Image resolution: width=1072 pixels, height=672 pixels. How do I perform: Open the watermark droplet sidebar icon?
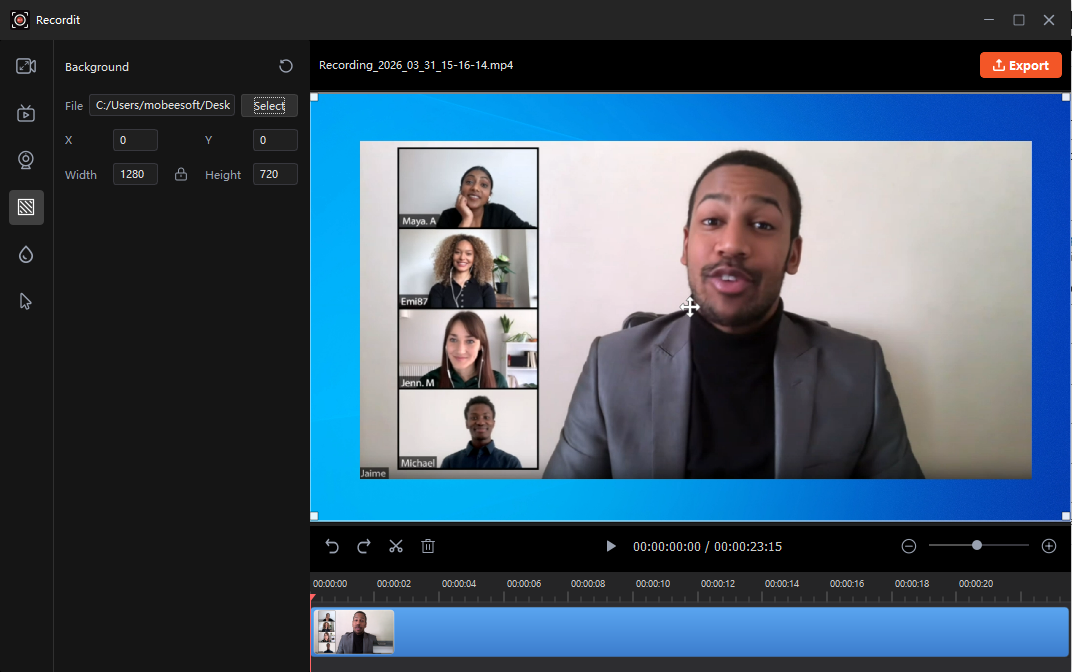point(26,255)
